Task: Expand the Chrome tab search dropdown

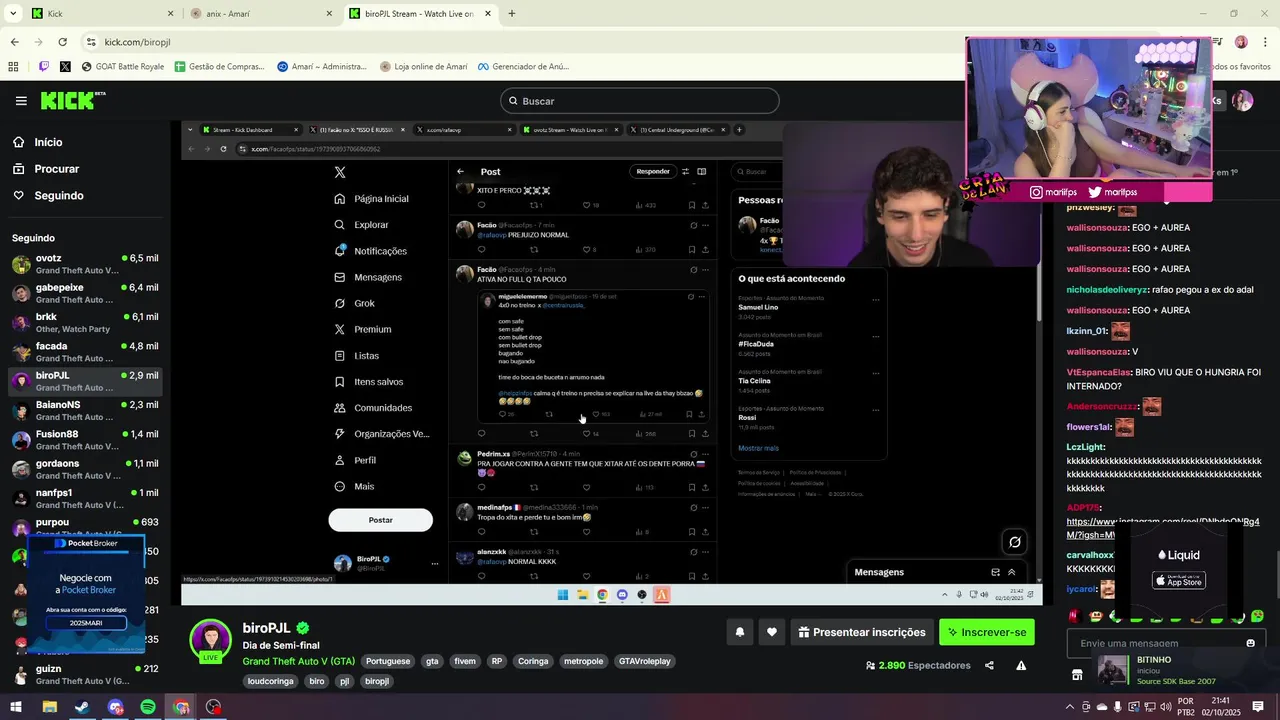Action: pyautogui.click(x=13, y=14)
